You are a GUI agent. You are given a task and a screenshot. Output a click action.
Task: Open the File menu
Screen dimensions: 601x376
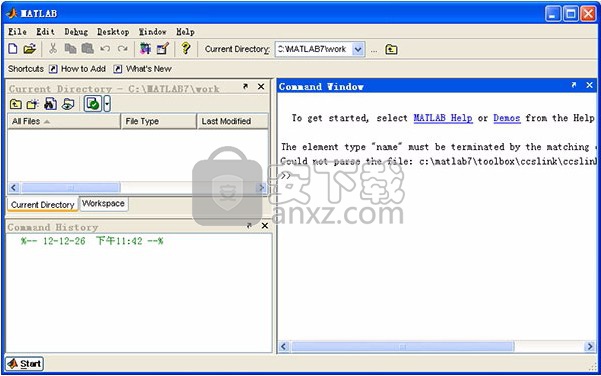click(x=17, y=32)
